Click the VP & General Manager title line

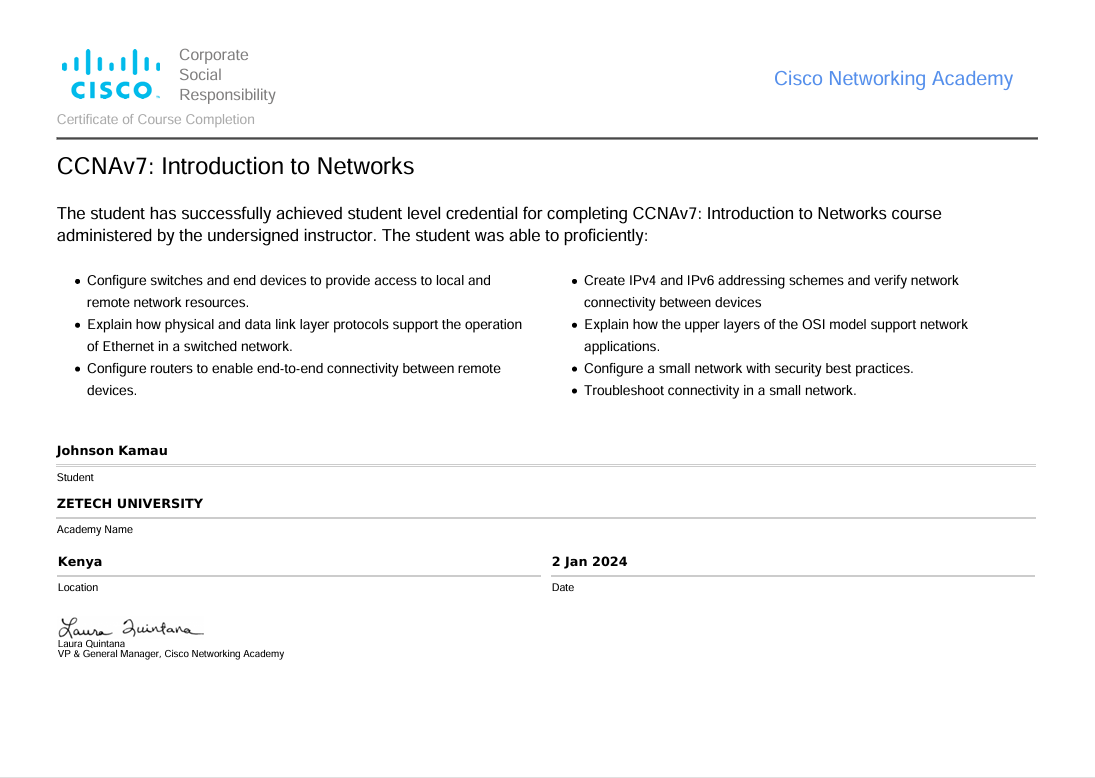tap(170, 654)
